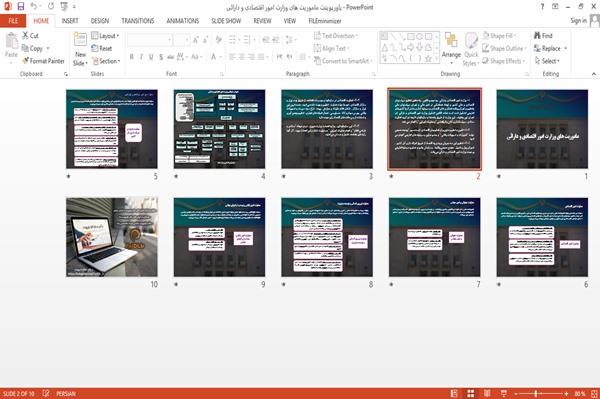Screen dimensions: 600x399
Task: Click the Increase Font Size icon
Action: [x=196, y=40]
